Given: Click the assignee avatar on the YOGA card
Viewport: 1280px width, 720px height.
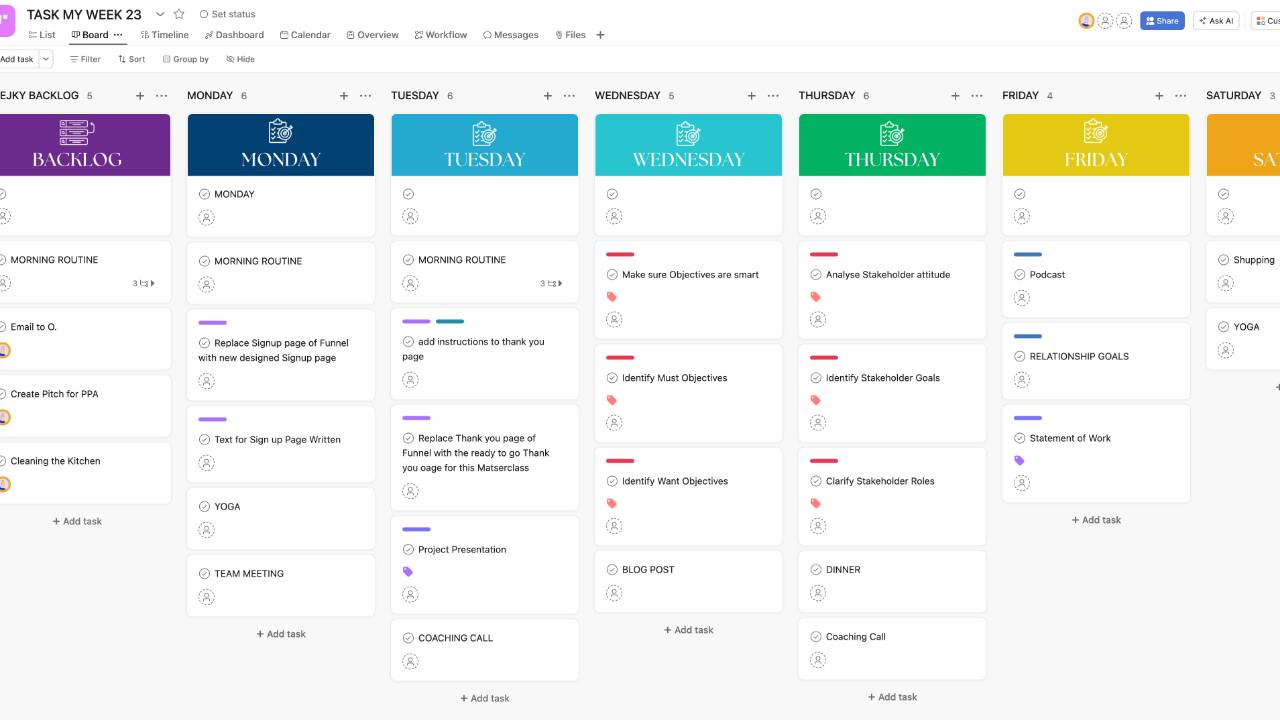Looking at the screenshot, I should tap(206, 530).
